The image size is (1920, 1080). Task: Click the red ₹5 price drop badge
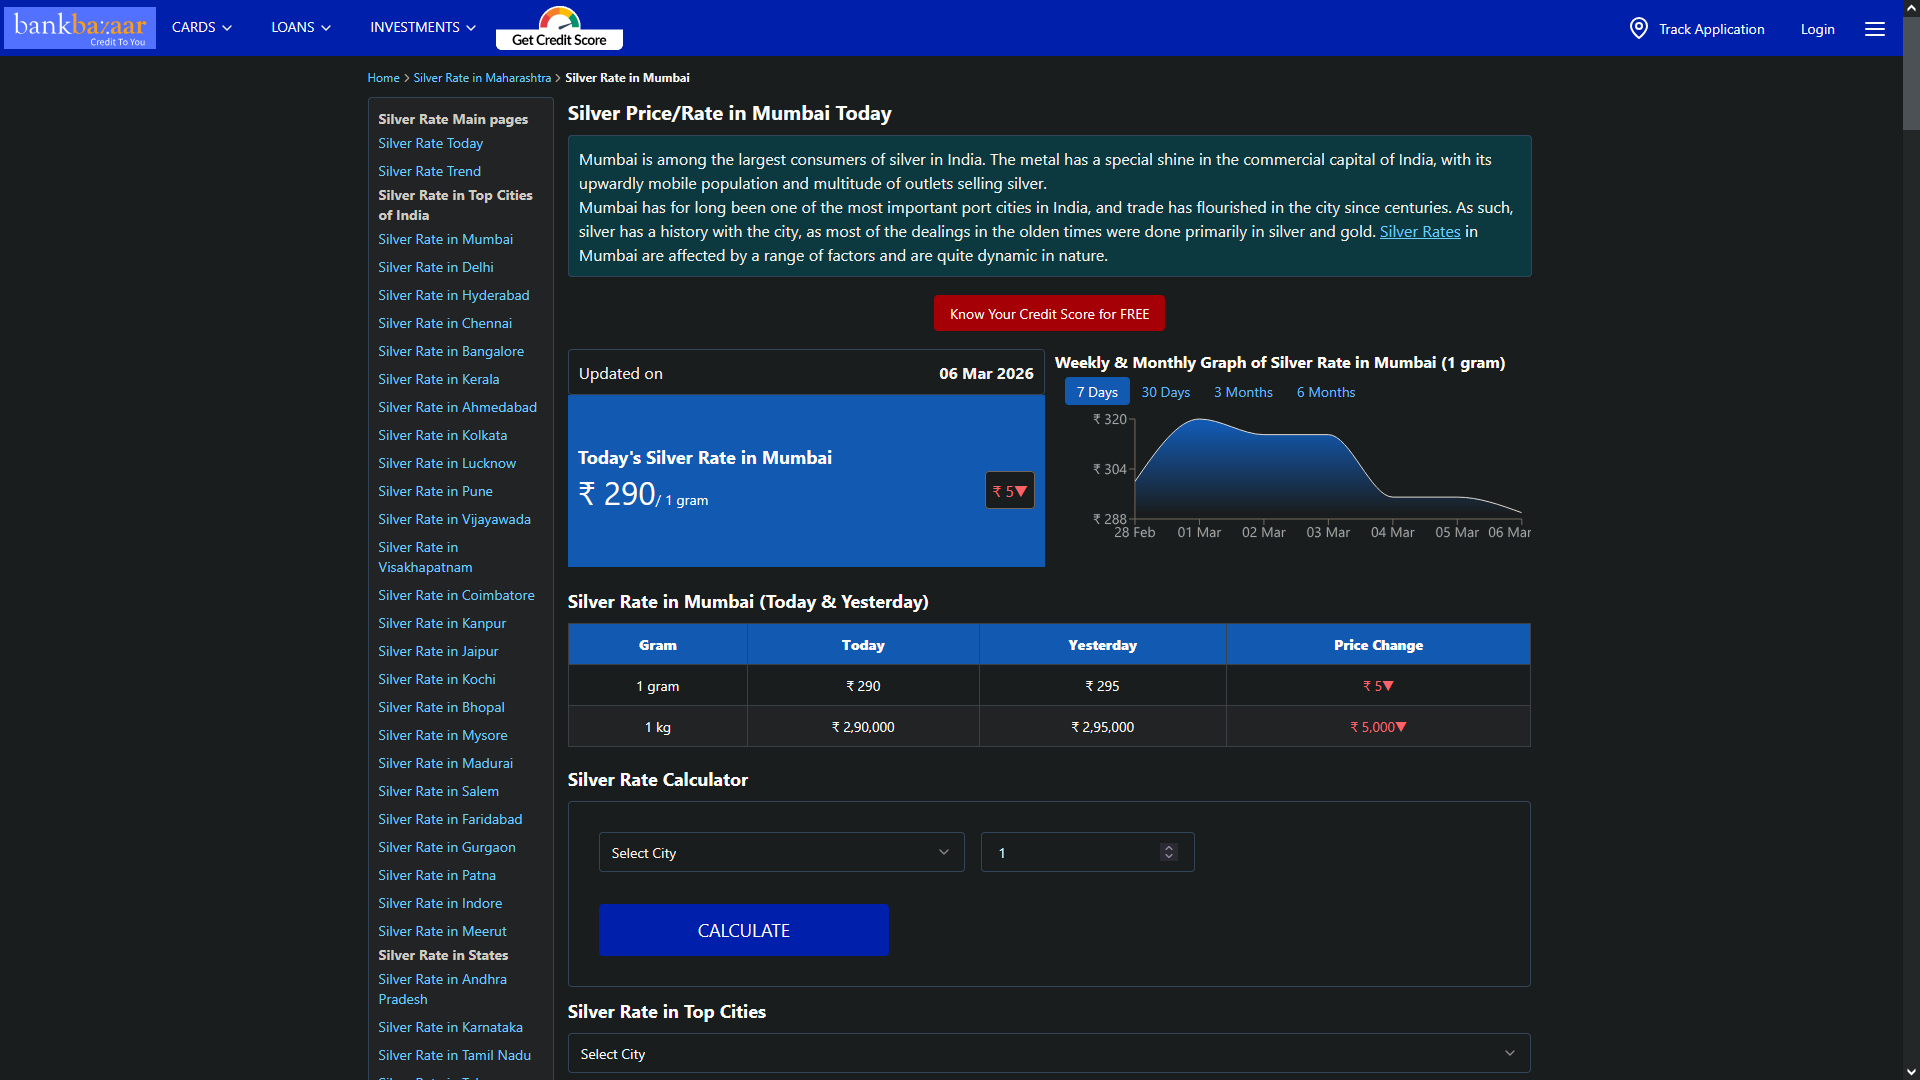(1009, 491)
